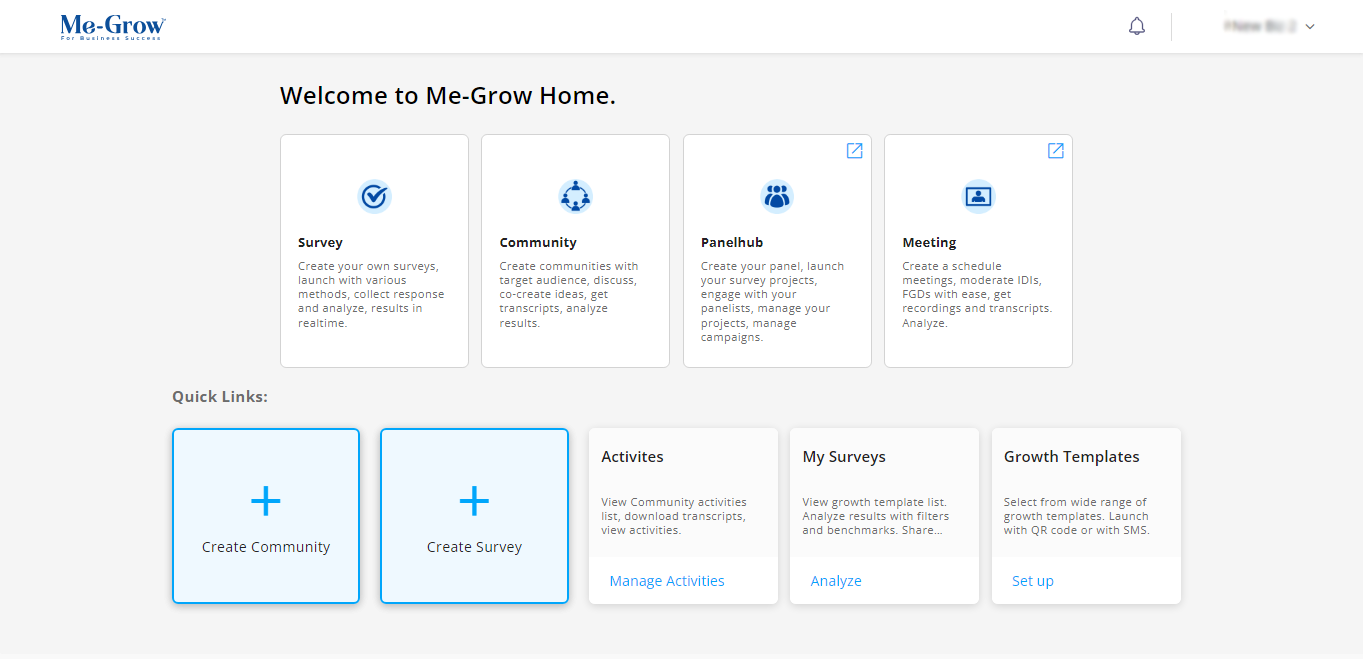Click the Survey checkmark icon
Viewport: 1363px width, 660px height.
[374, 196]
